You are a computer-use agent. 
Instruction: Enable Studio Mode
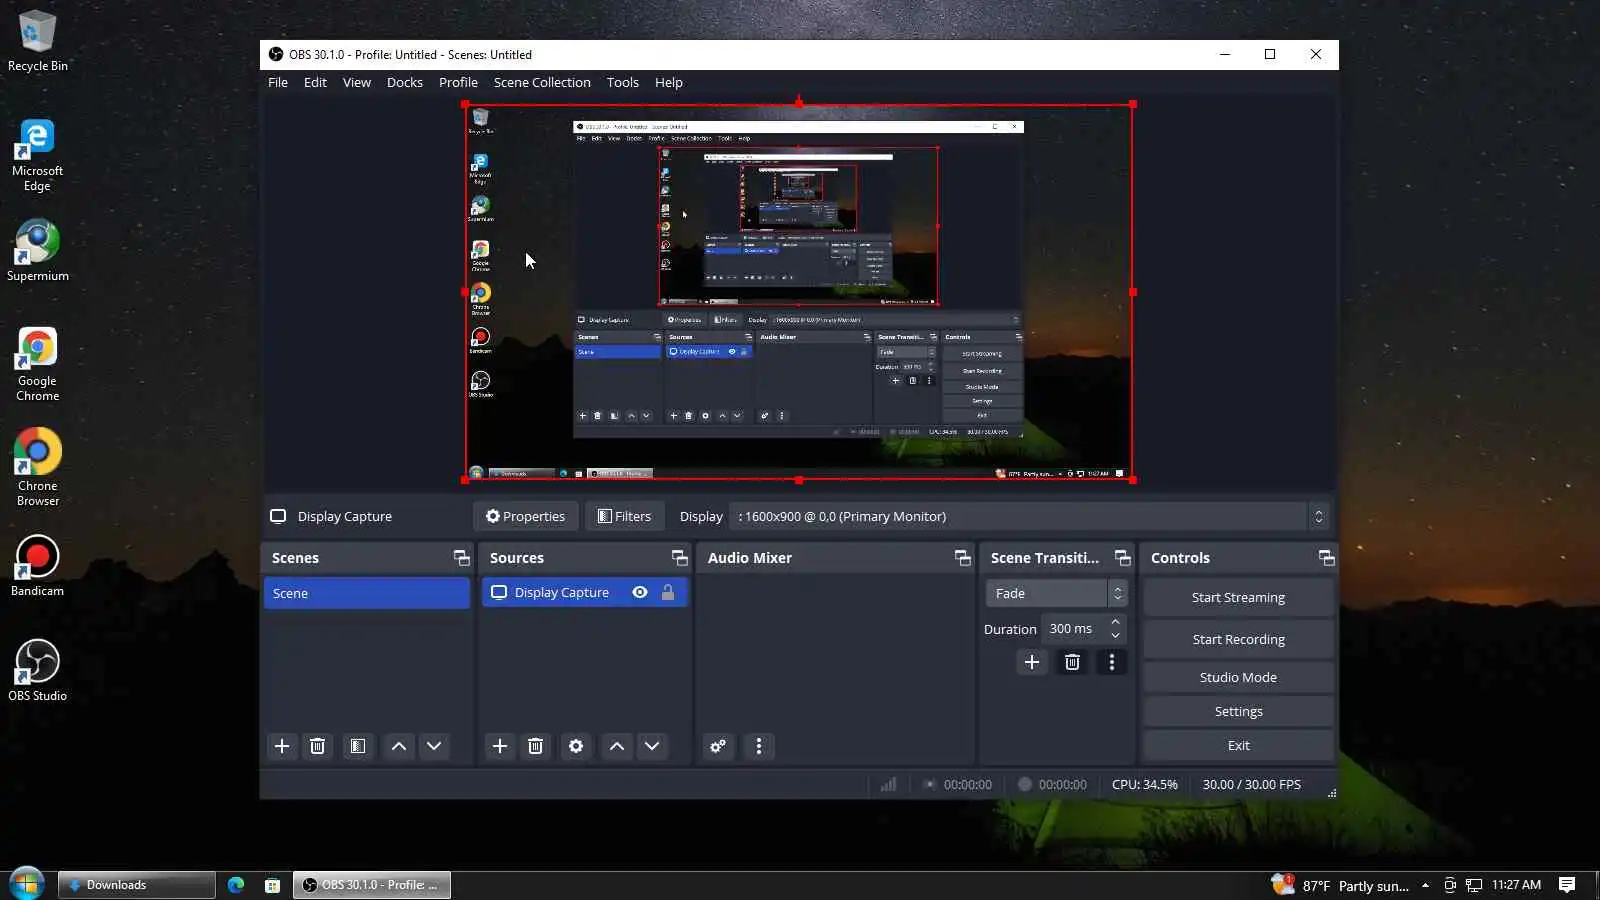1238,677
